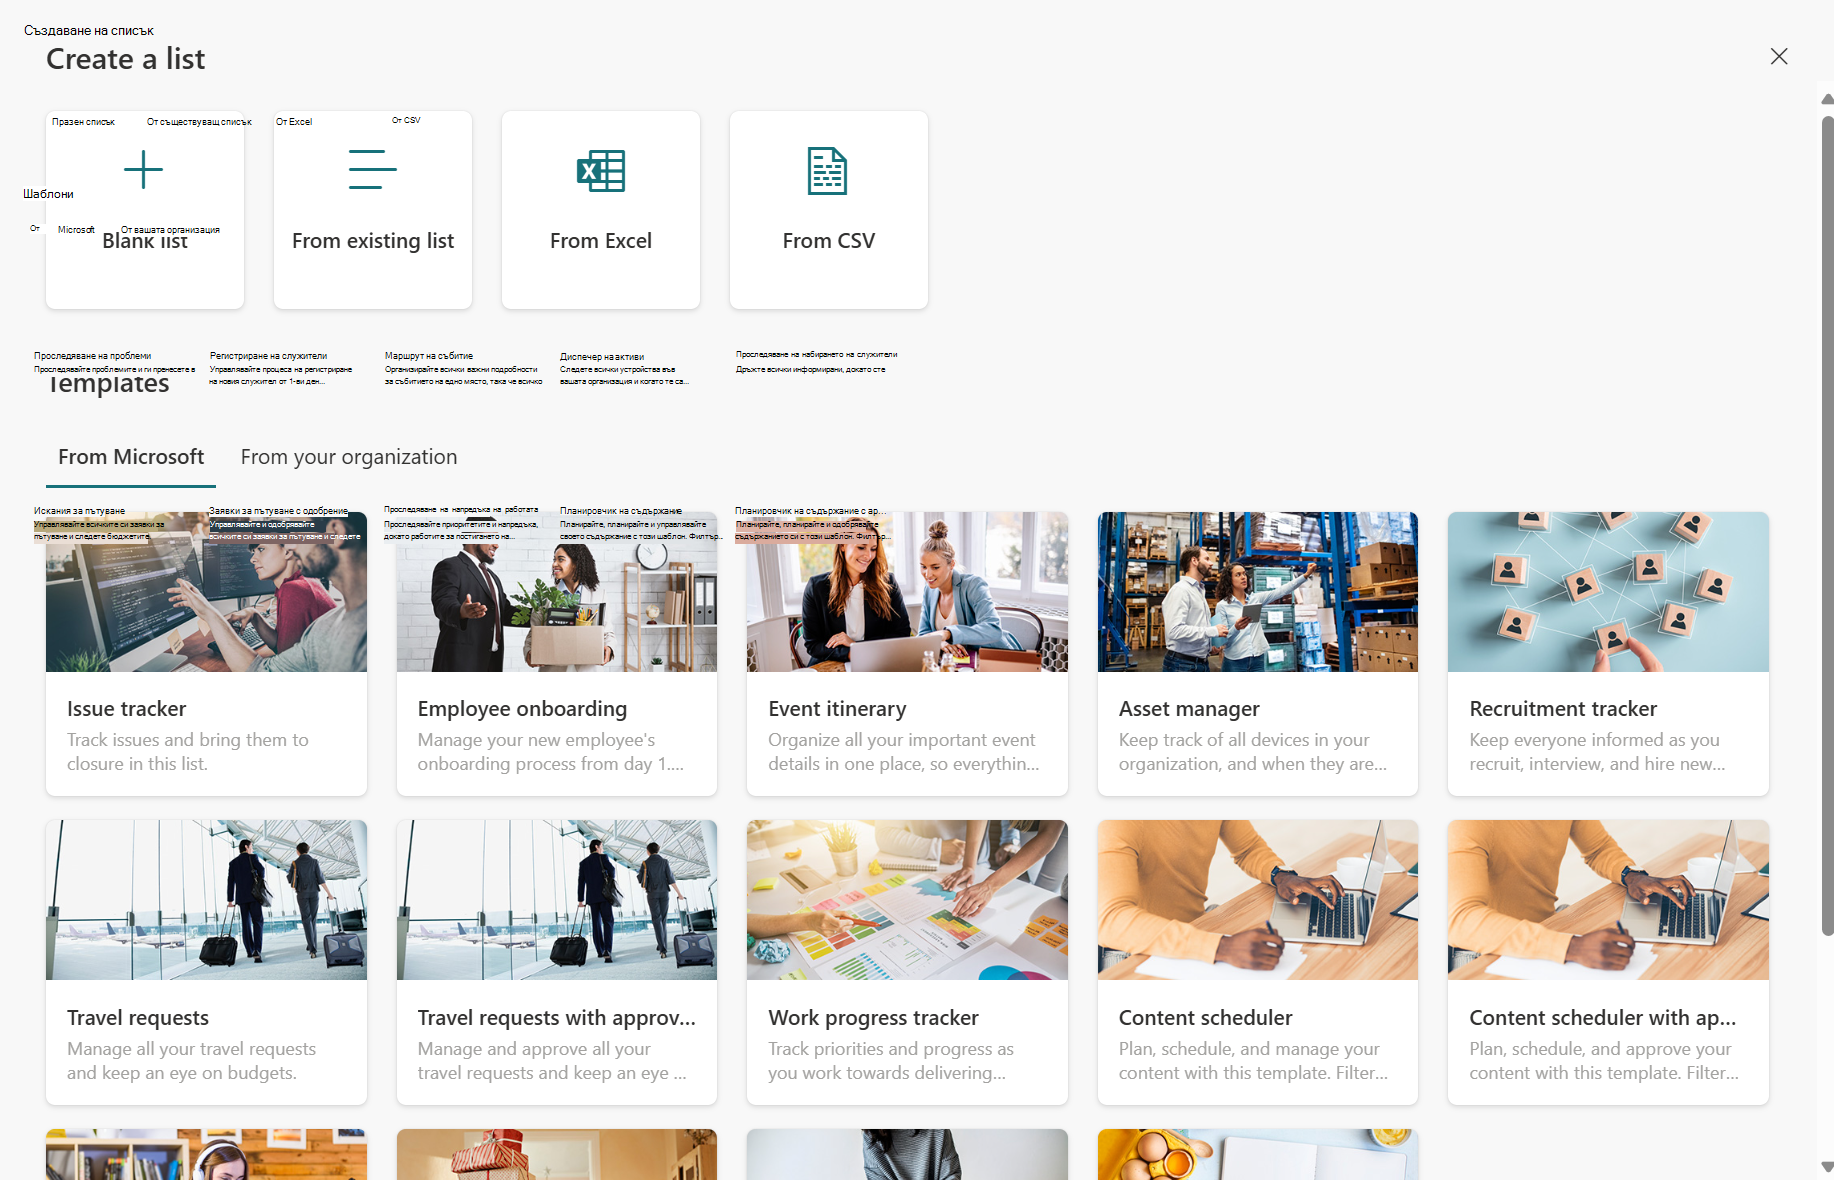Open the bottom-row template with gift boxes
Viewport: 1834px width, 1180px height.
click(x=557, y=1154)
